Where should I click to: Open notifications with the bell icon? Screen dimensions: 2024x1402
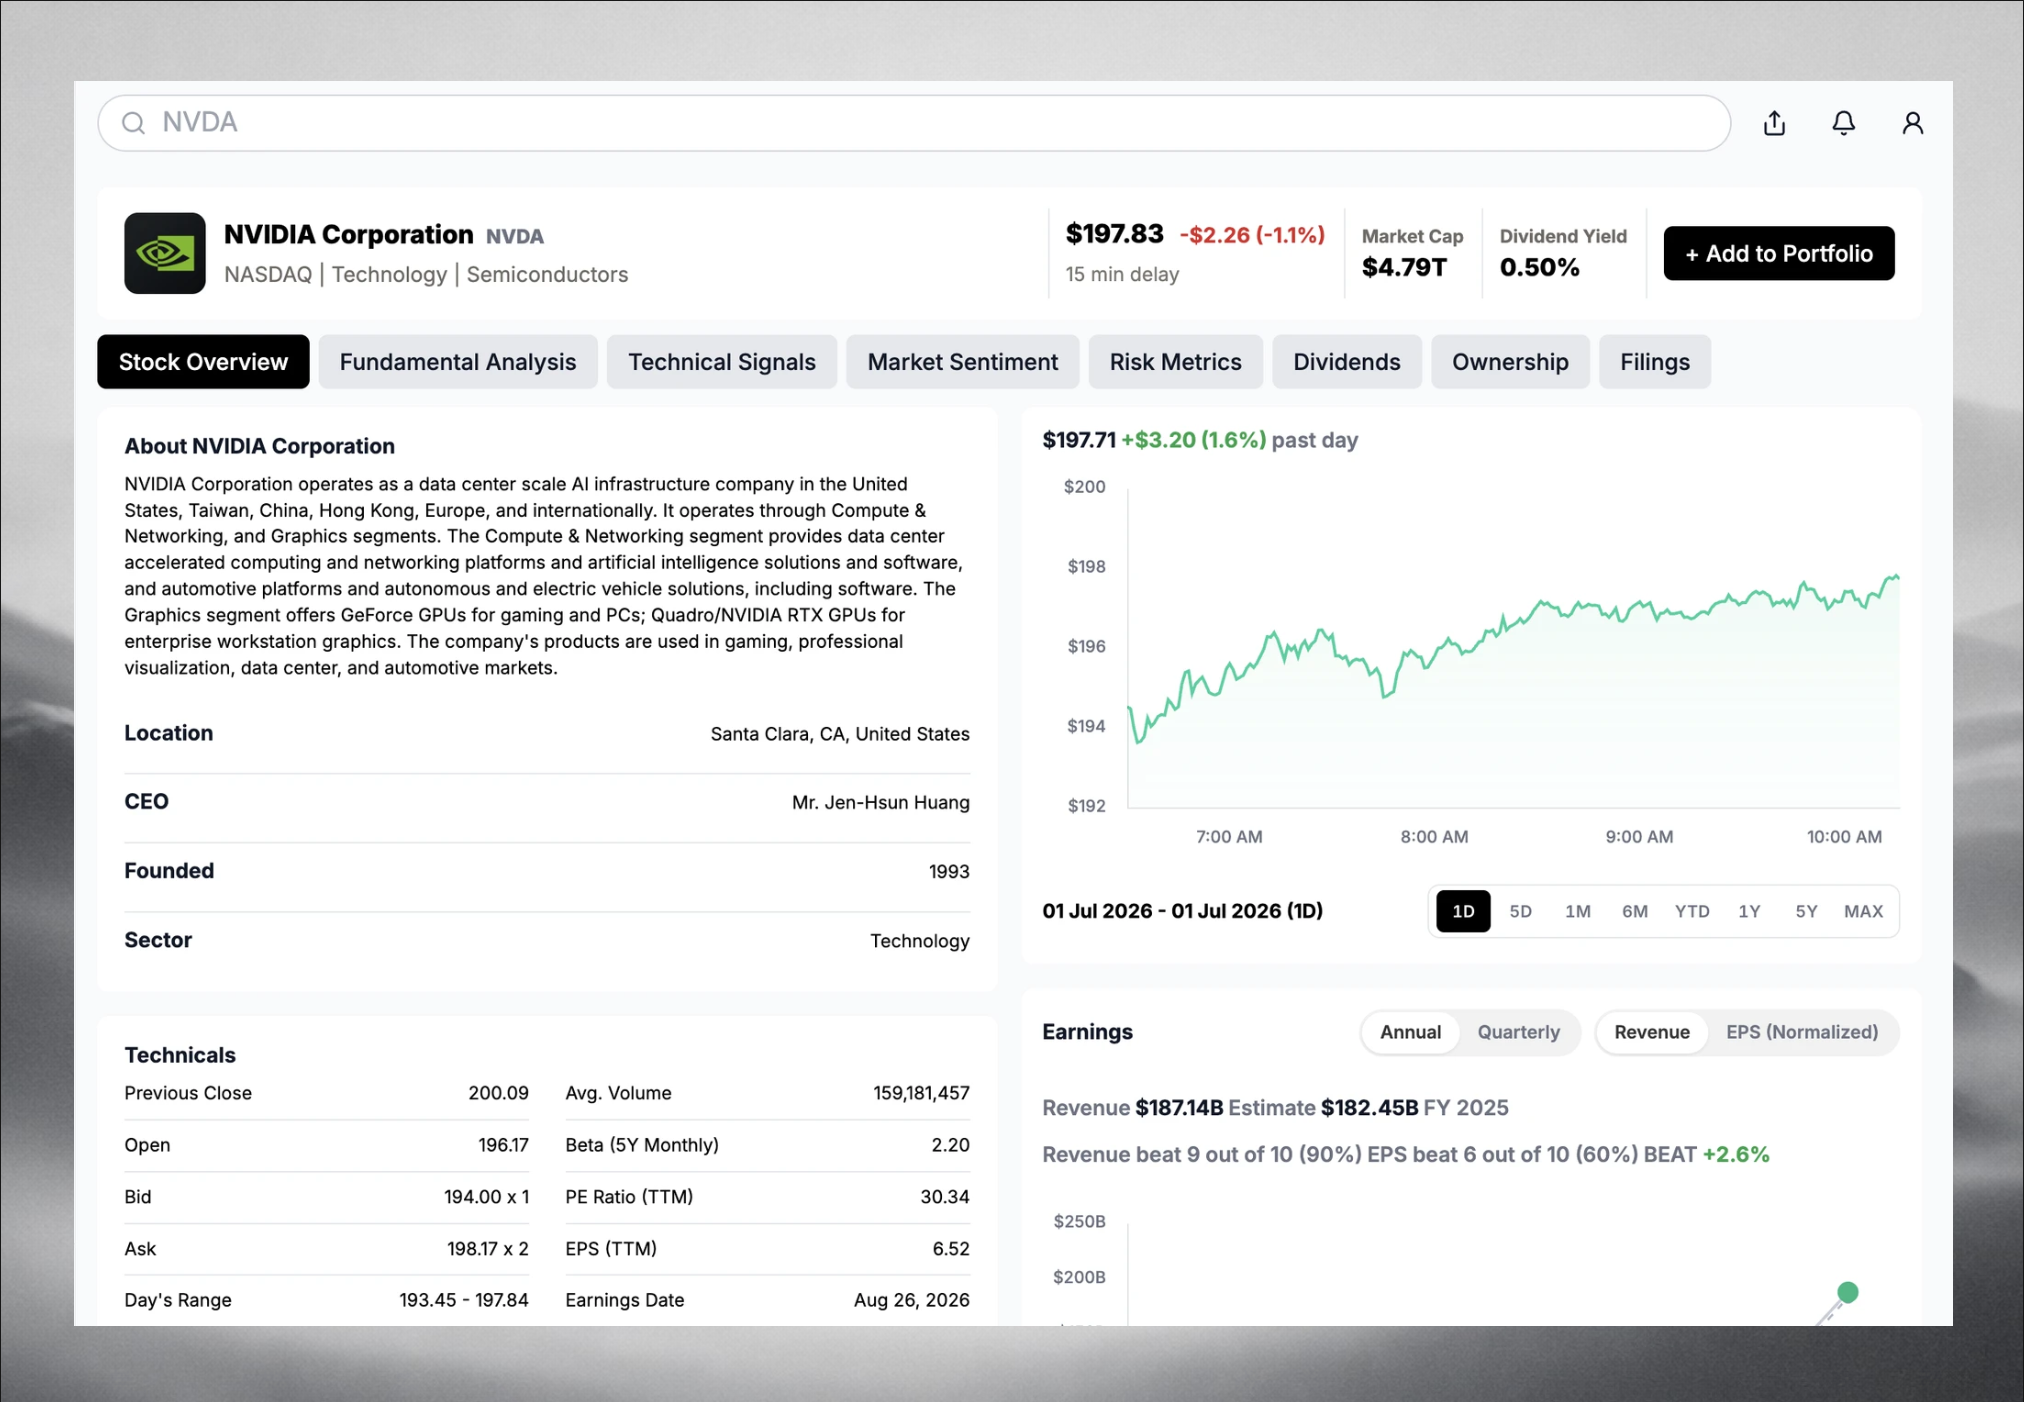[1843, 123]
